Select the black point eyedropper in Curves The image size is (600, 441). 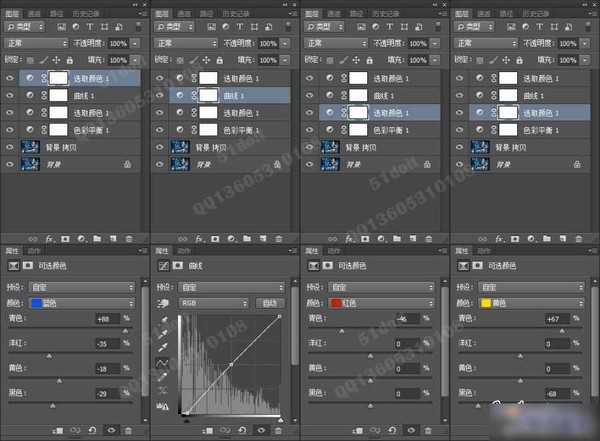pos(162,322)
